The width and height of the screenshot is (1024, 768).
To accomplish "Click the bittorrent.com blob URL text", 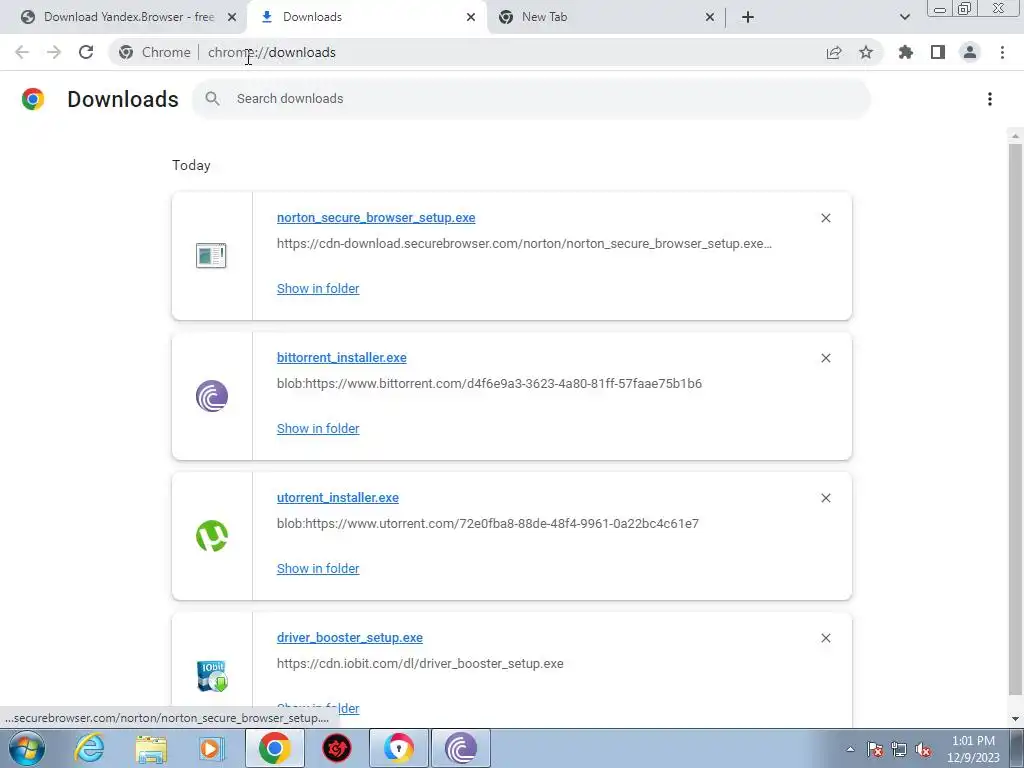I will coord(489,383).
